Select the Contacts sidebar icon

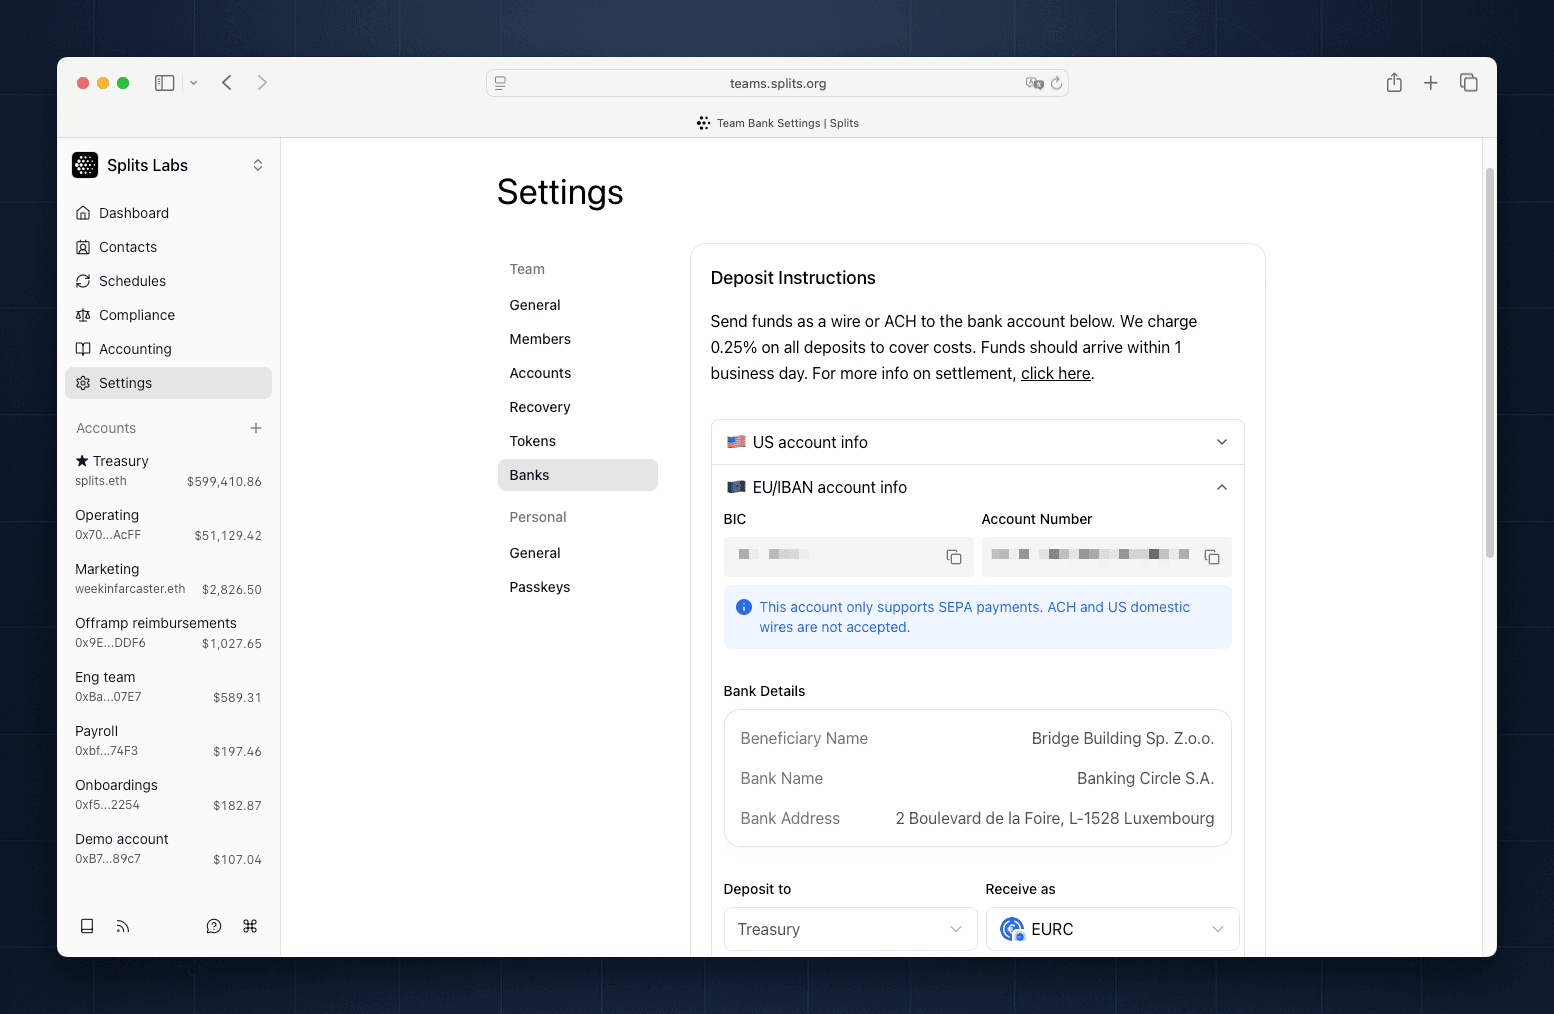84,247
